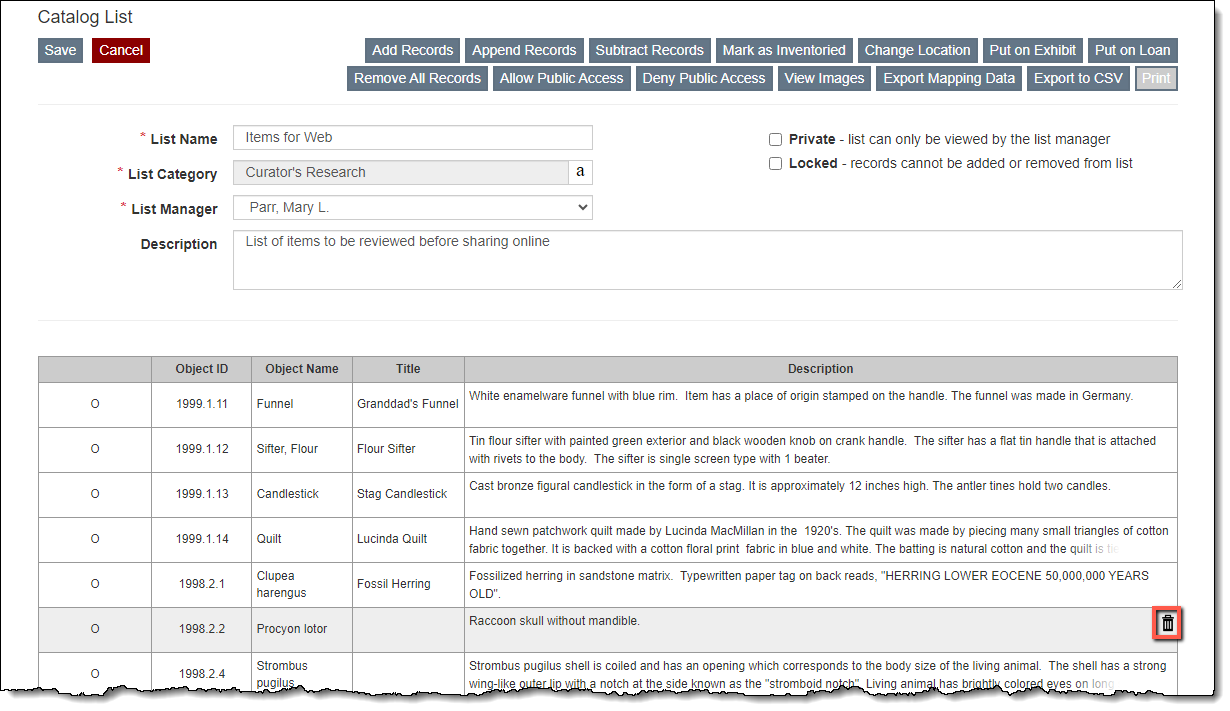Viewport: 1230px width, 711px height.
Task: Click the trash icon on Procyon lotor row
Action: [1167, 624]
